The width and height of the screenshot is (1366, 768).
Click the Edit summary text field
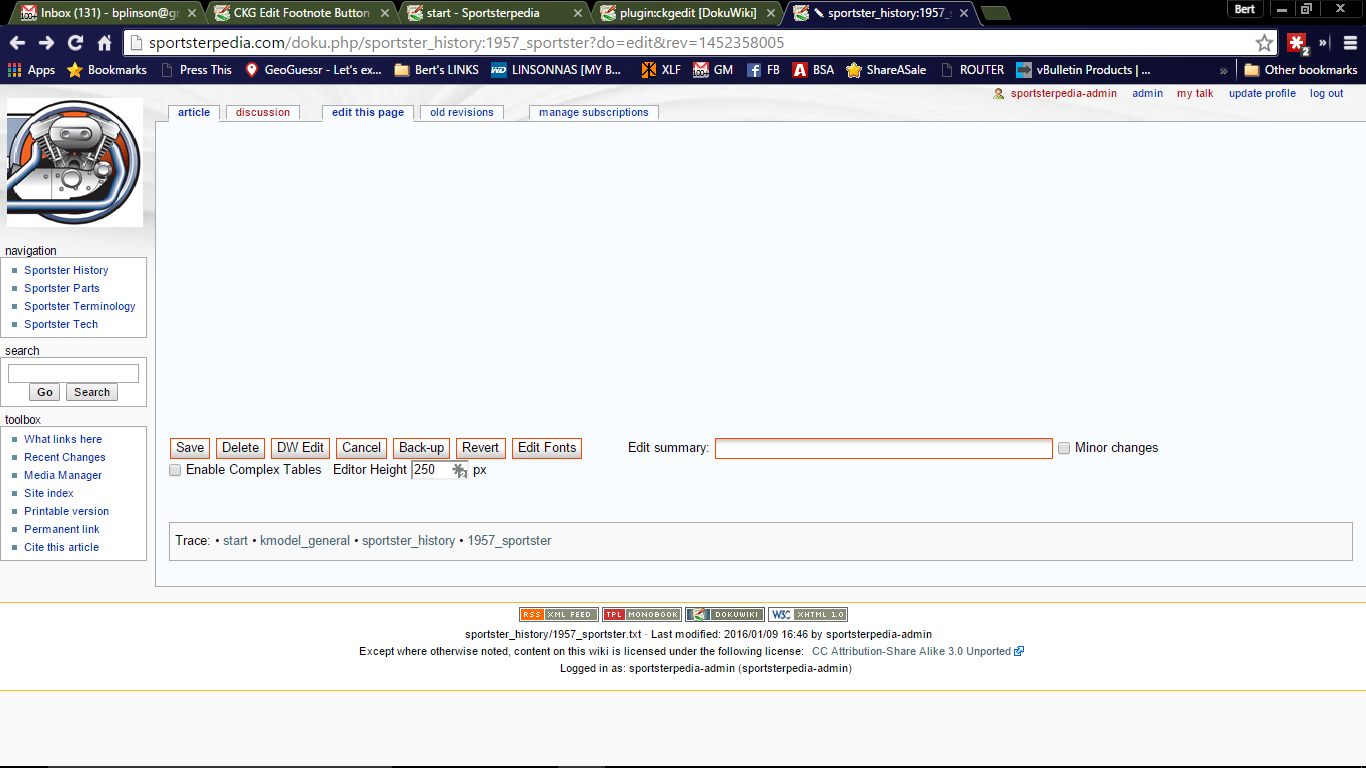(883, 448)
